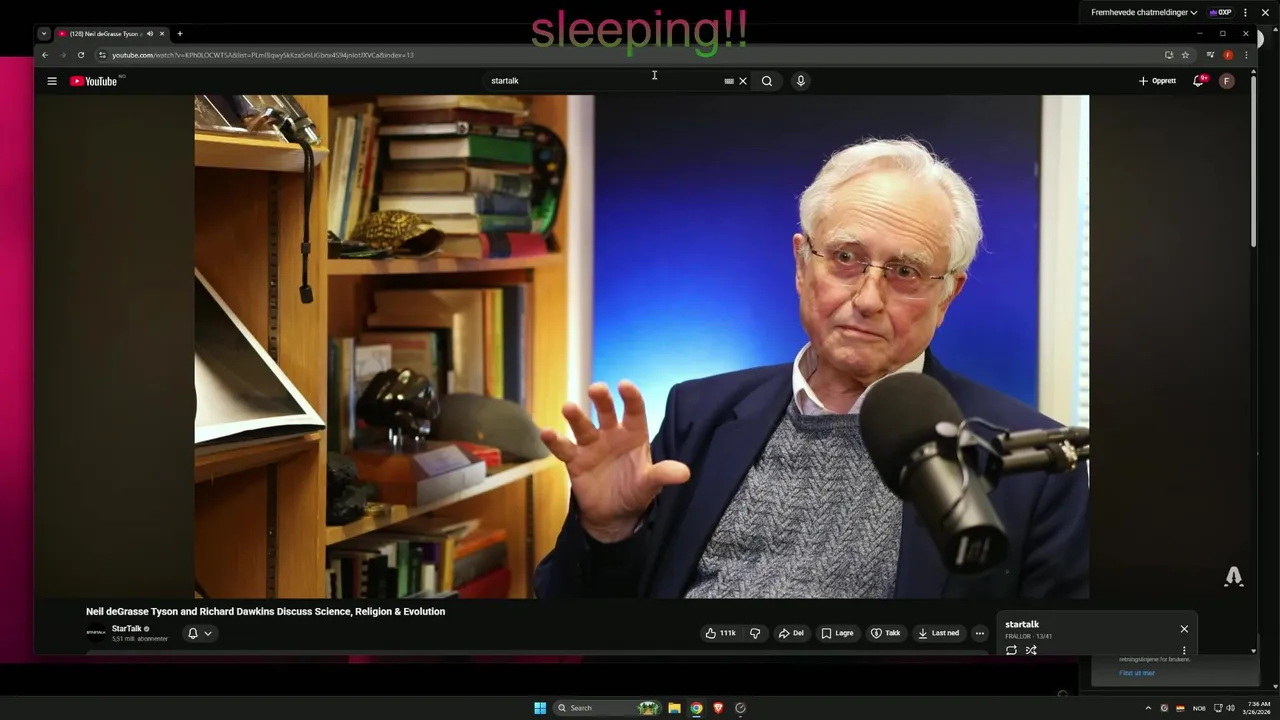Clear the startalk search text
This screenshot has height=720, width=1280.
[743, 81]
